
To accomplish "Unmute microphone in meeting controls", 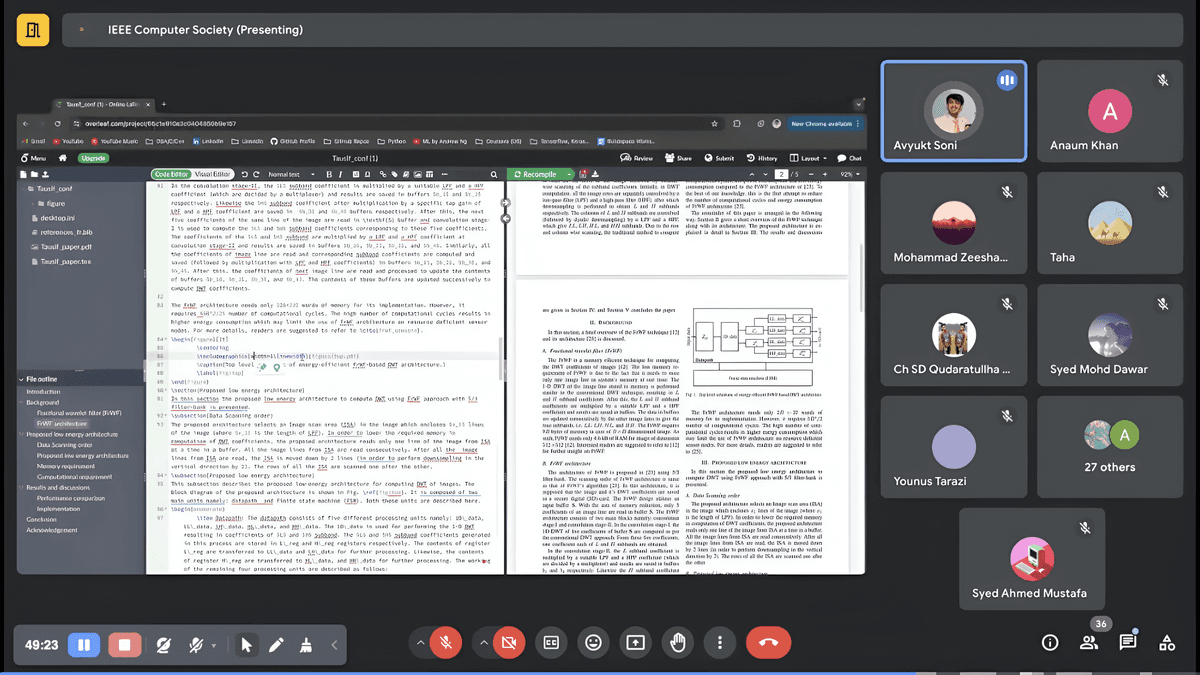I will pyautogui.click(x=445, y=643).
